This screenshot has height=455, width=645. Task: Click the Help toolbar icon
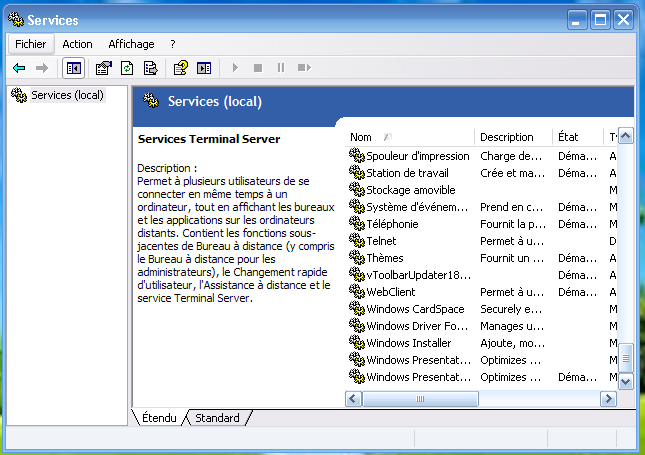[181, 68]
